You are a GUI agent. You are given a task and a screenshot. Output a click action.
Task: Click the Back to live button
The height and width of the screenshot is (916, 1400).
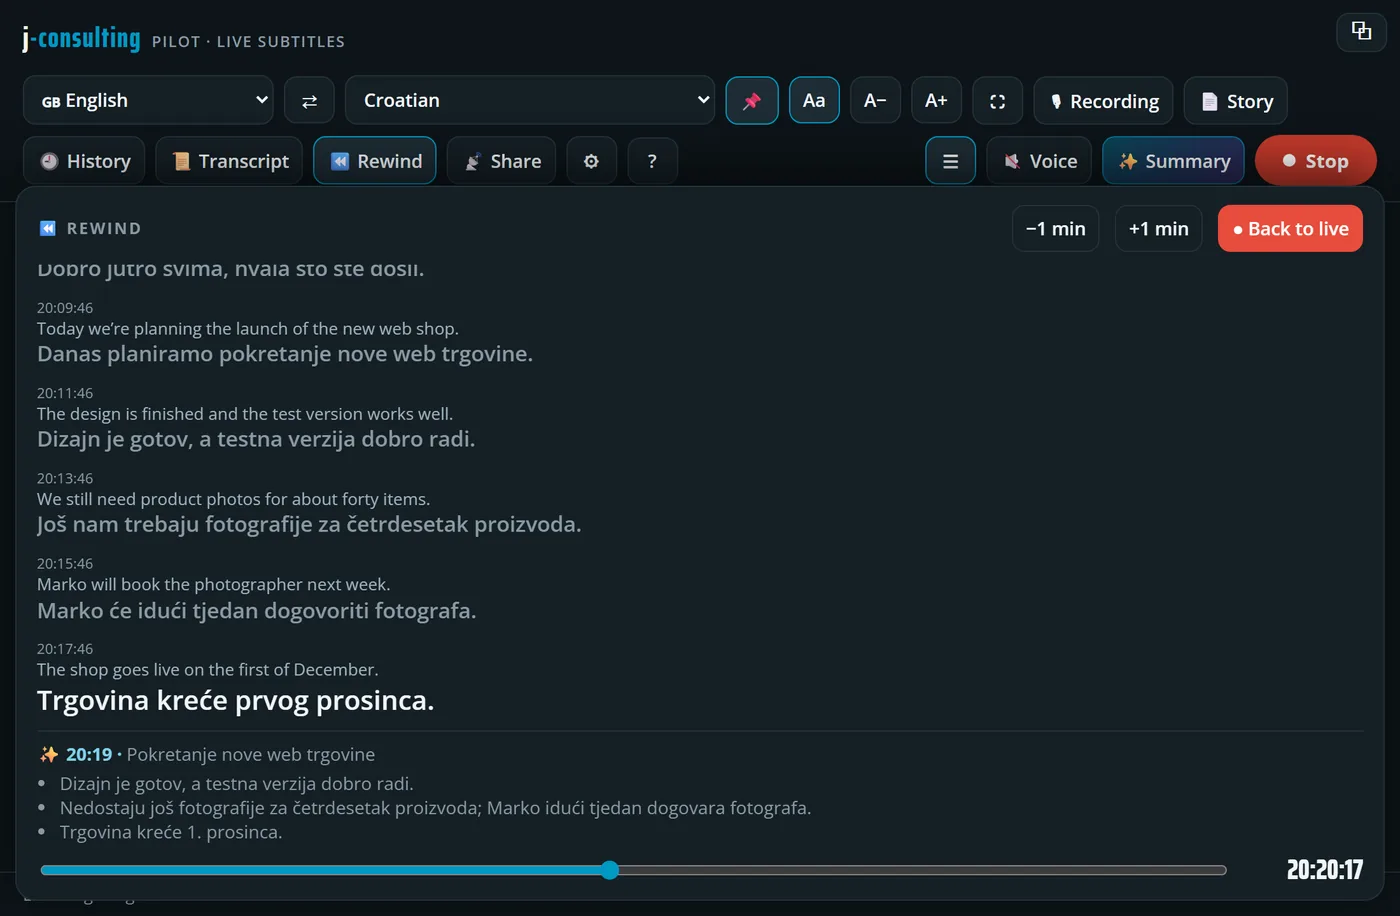[x=1290, y=229]
